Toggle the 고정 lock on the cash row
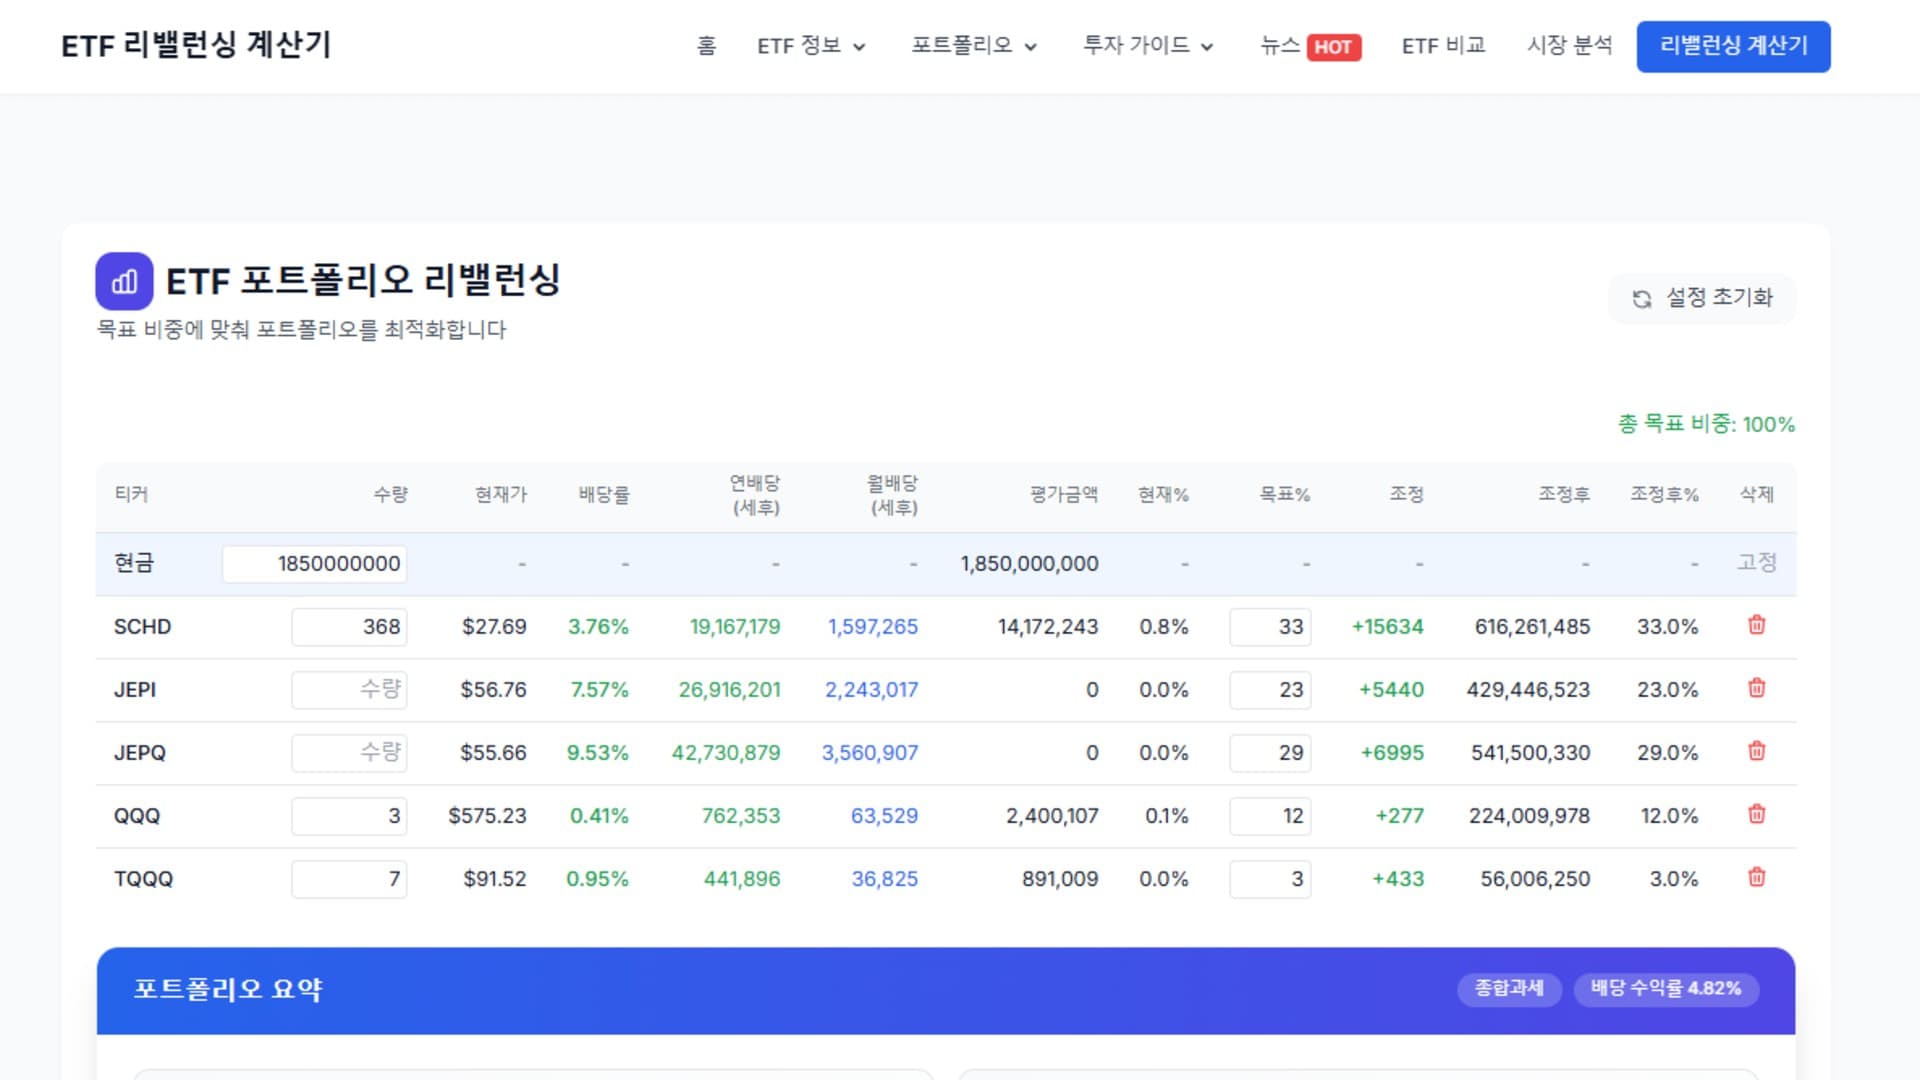1920x1080 pixels. click(x=1758, y=563)
